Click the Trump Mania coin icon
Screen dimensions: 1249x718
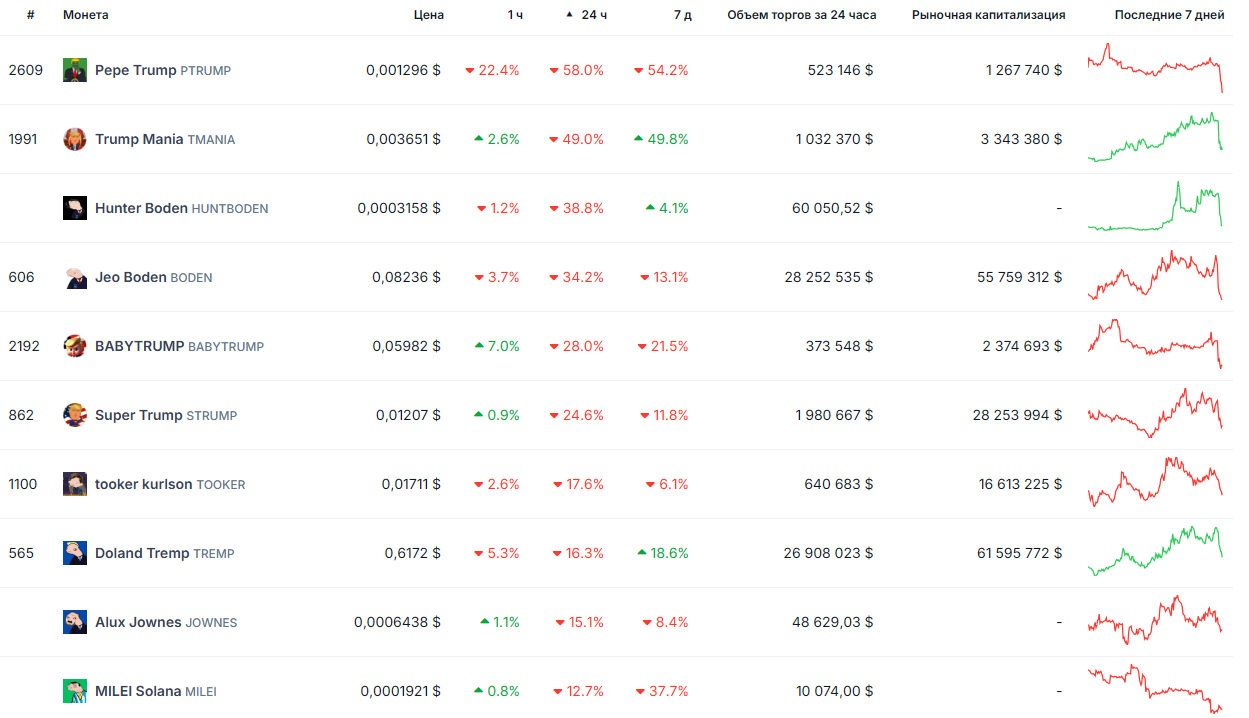pos(75,139)
